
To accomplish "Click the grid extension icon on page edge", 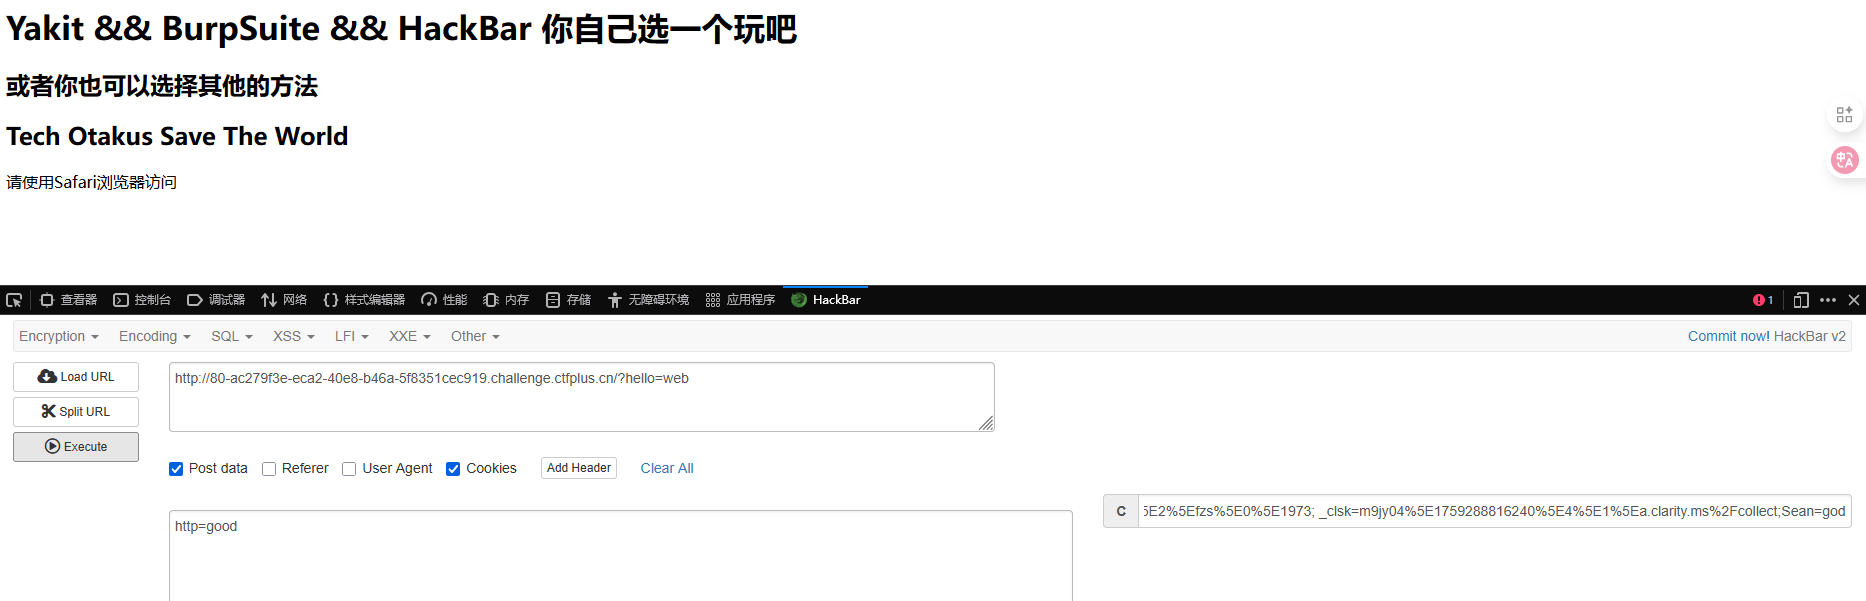I will click(x=1845, y=115).
